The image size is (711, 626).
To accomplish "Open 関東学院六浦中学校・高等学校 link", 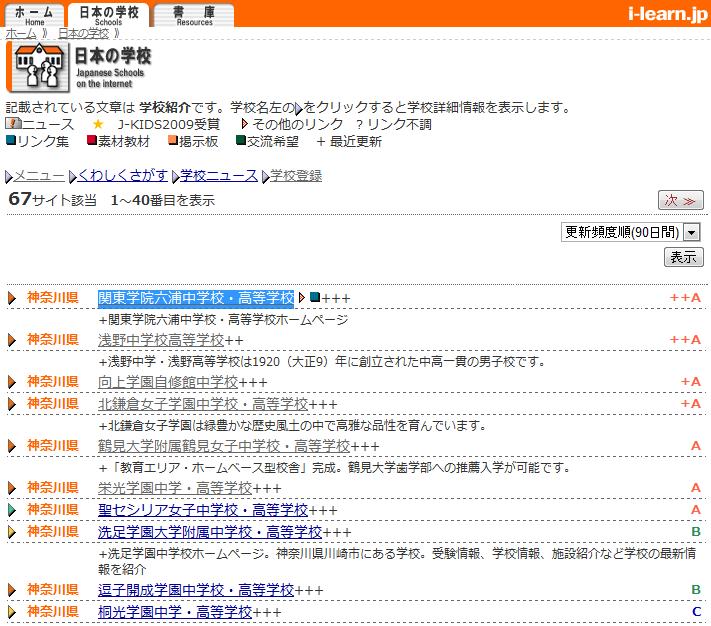I will pyautogui.click(x=196, y=298).
